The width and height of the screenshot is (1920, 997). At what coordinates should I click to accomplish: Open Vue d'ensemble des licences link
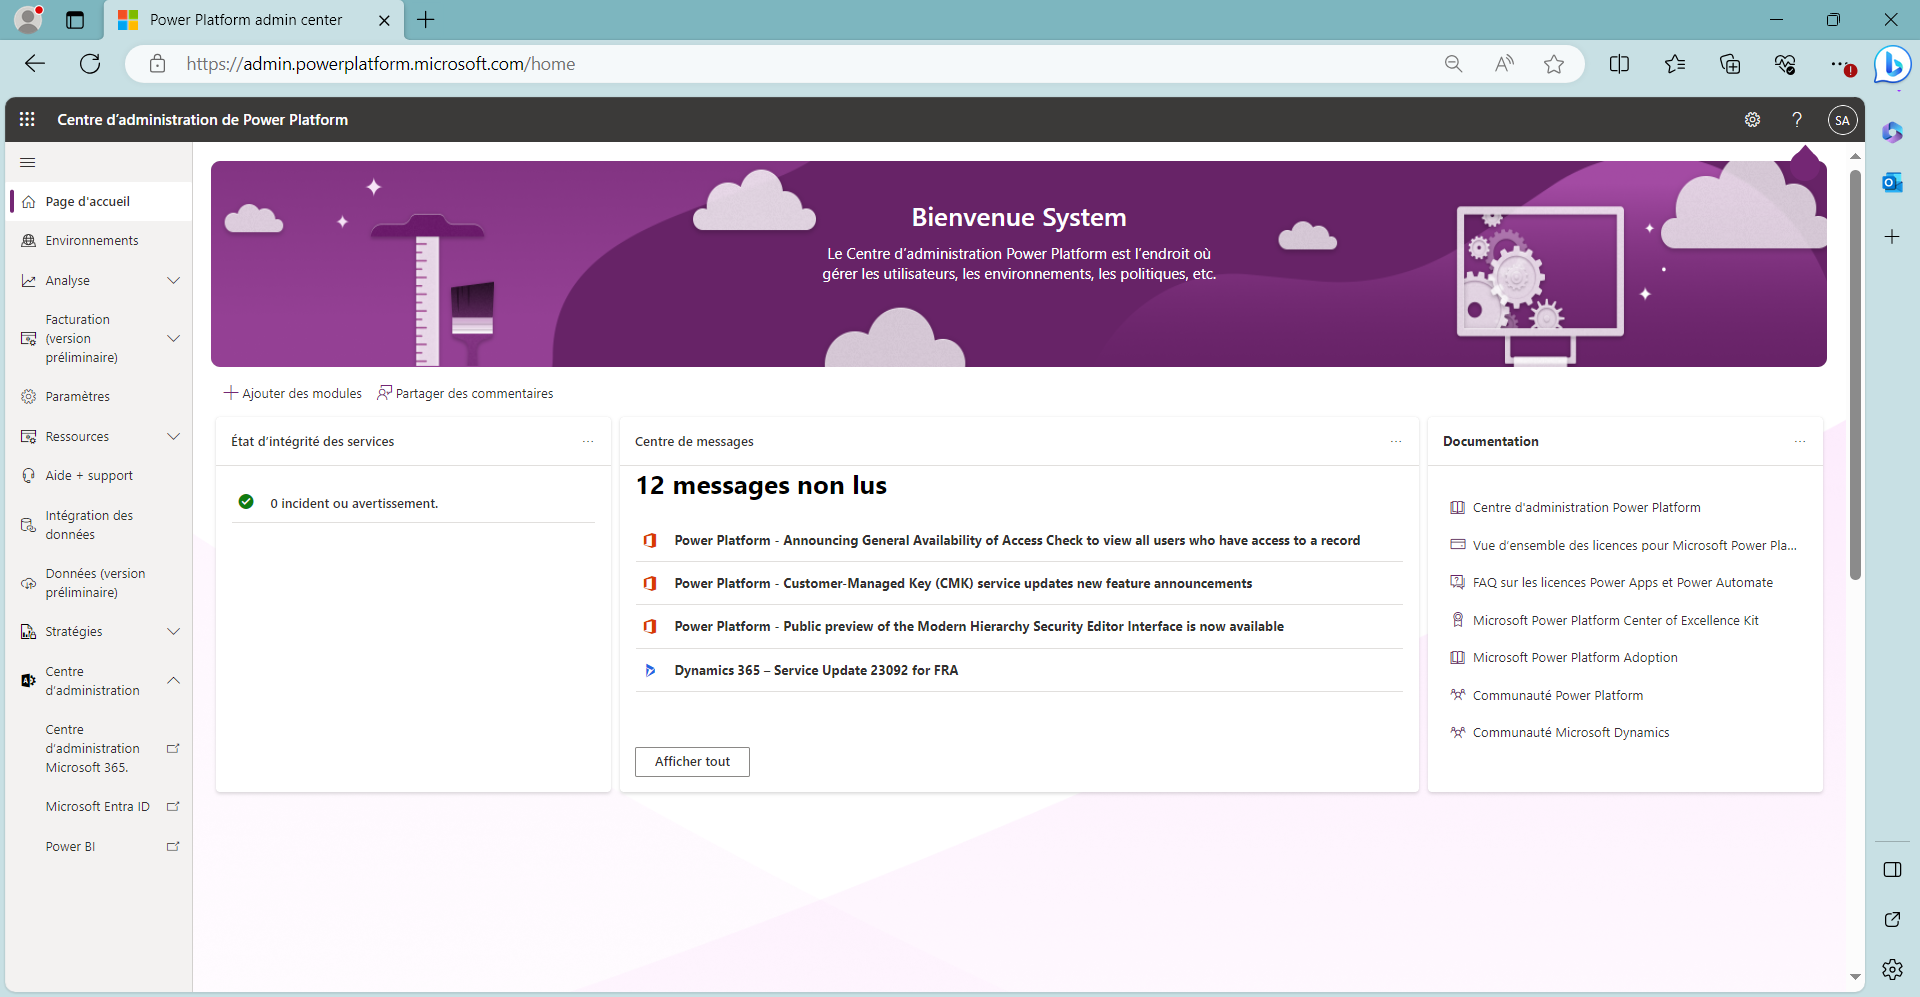coord(1634,546)
